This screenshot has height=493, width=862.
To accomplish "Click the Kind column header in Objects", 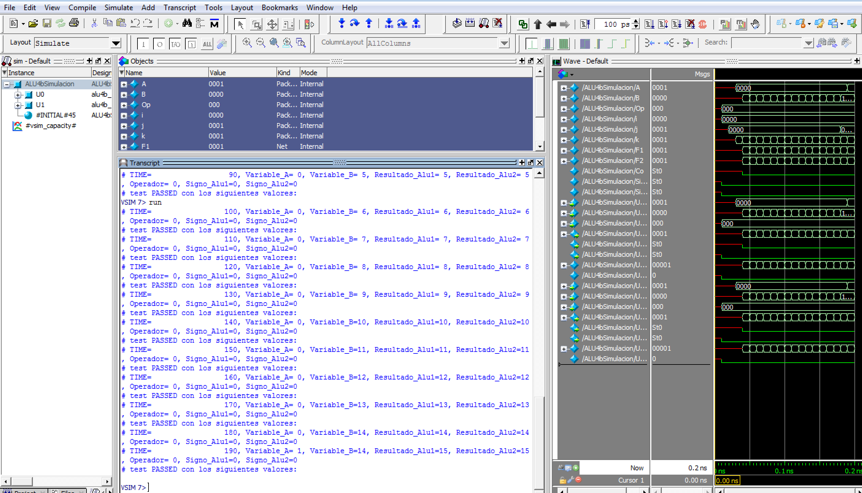I will tap(288, 73).
